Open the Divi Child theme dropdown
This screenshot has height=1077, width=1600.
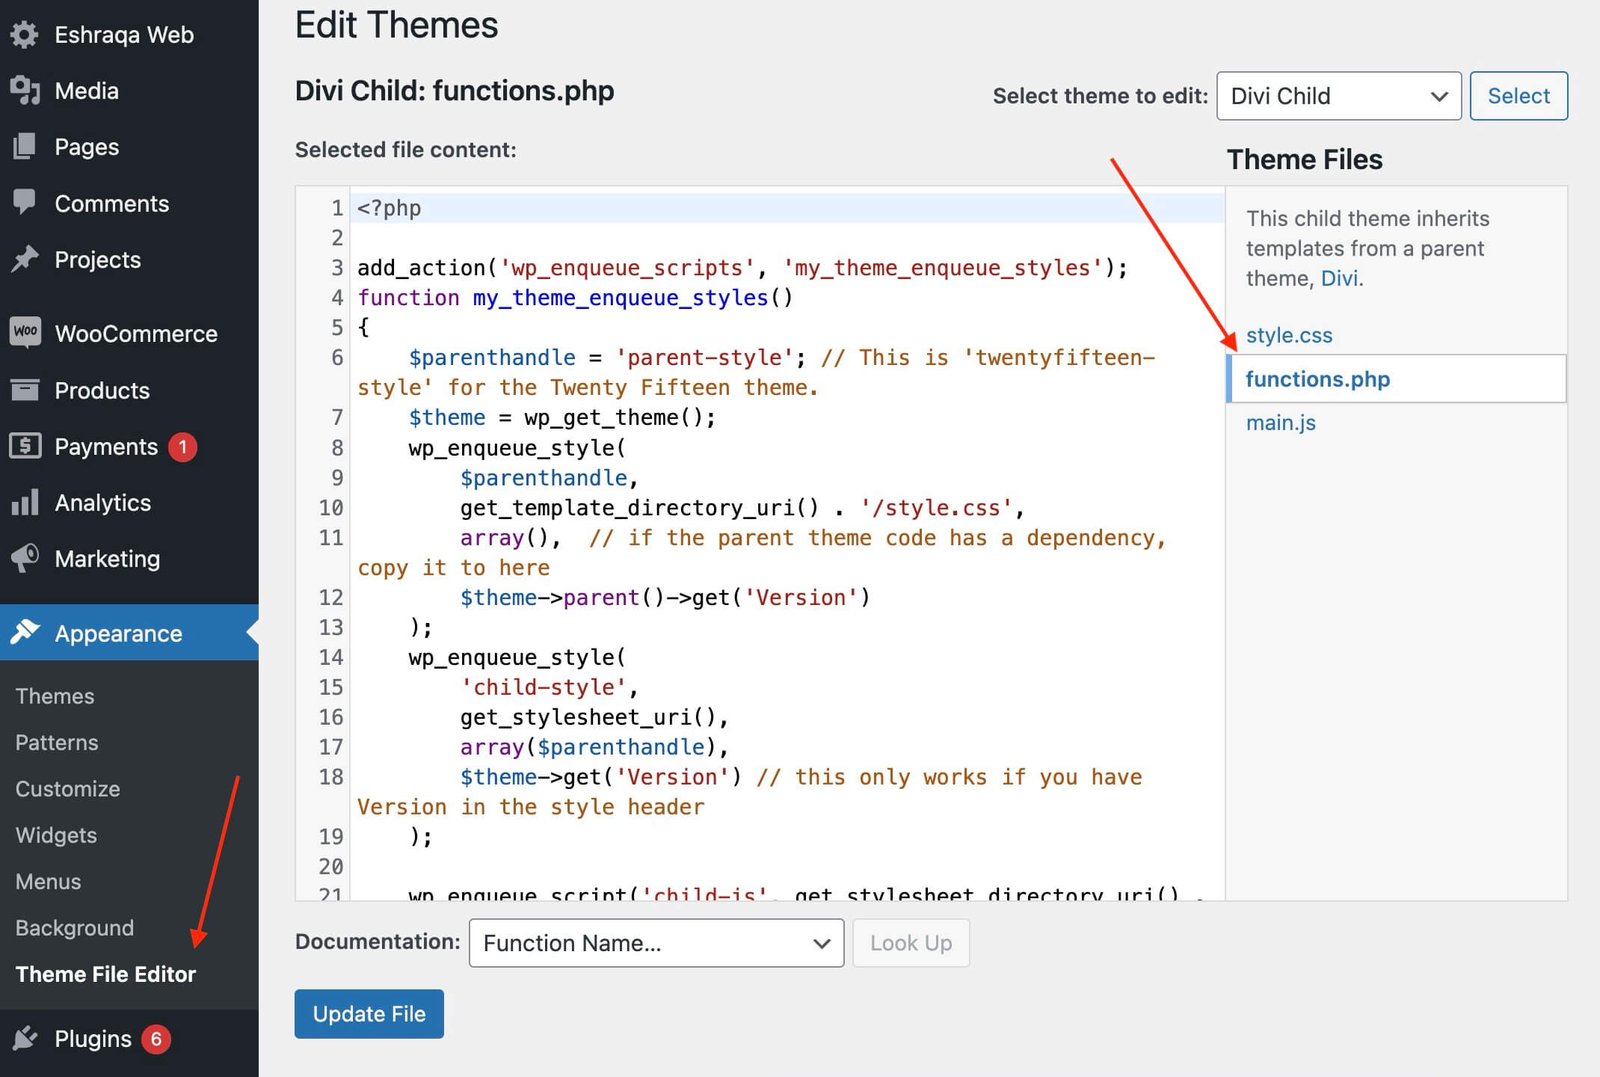(1339, 96)
